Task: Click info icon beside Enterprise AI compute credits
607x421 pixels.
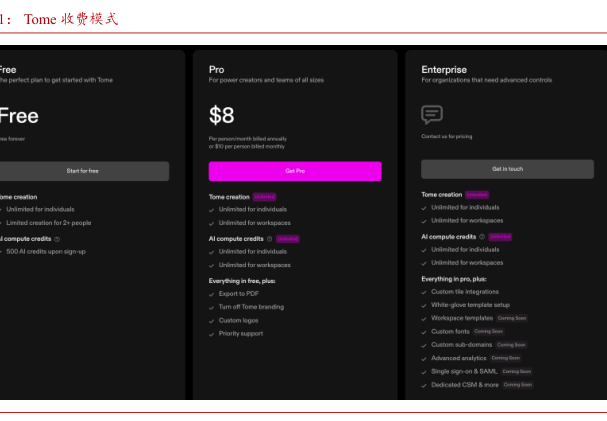Action: [x=482, y=237]
